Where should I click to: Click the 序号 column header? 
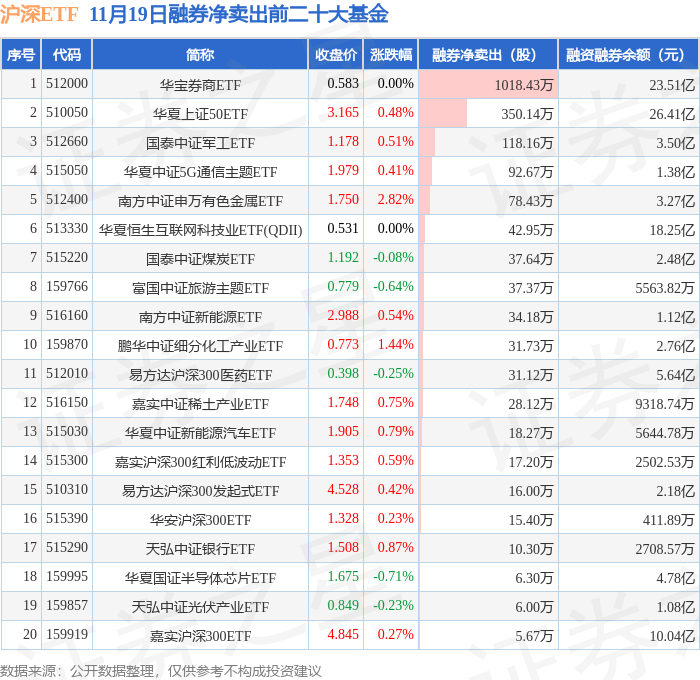(x=21, y=54)
